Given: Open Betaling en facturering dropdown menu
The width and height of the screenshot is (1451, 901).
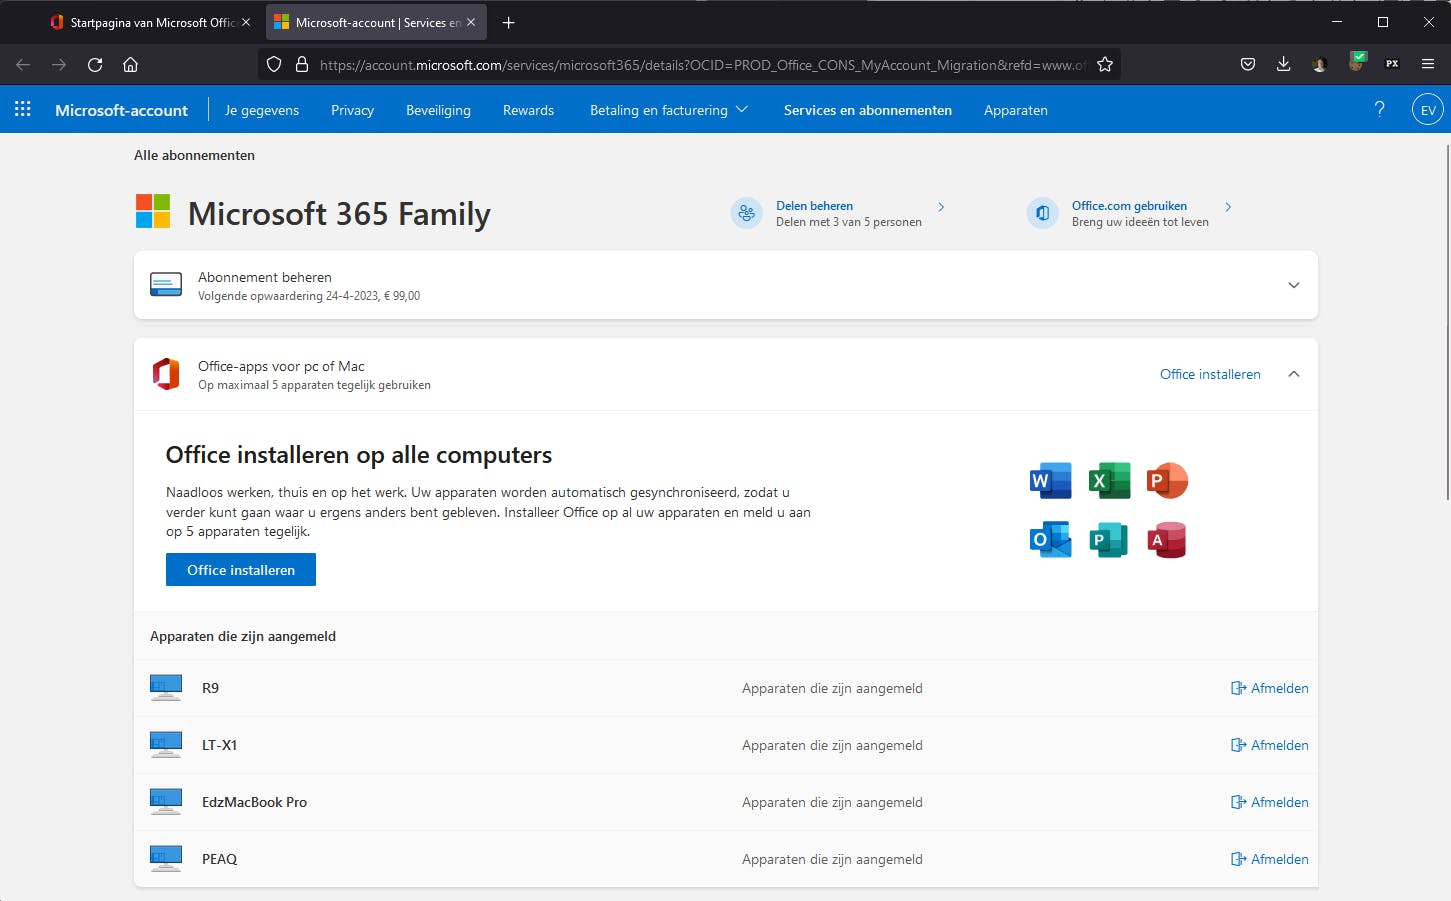Looking at the screenshot, I should [668, 110].
